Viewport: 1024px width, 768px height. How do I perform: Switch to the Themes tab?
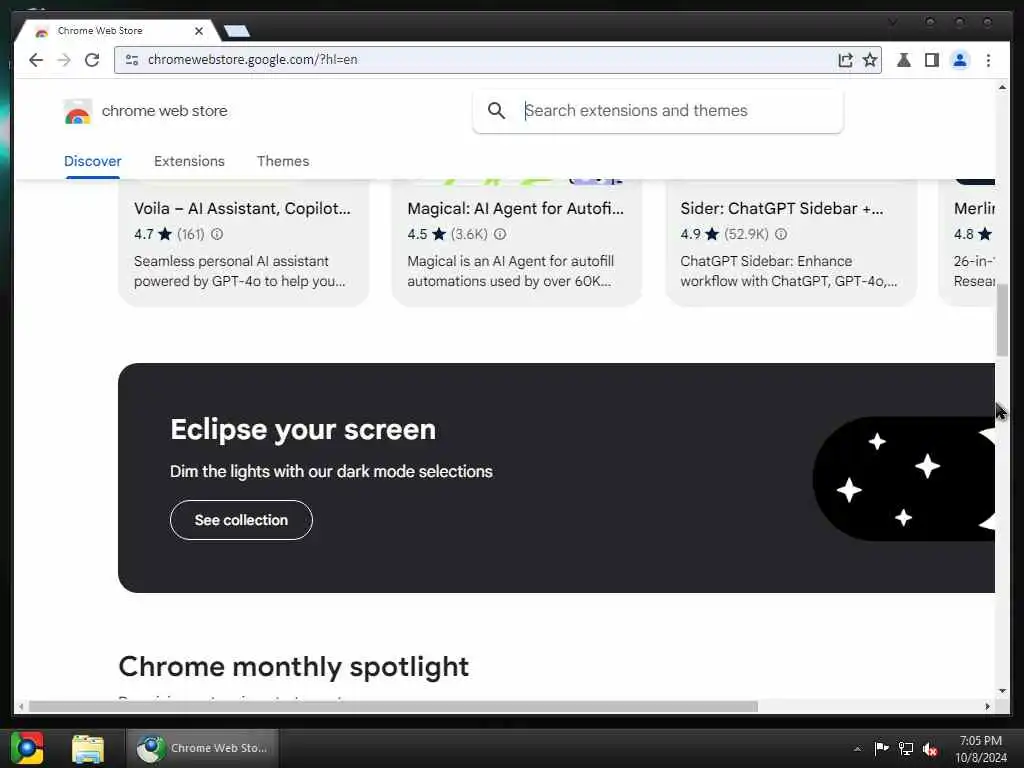[x=283, y=161]
